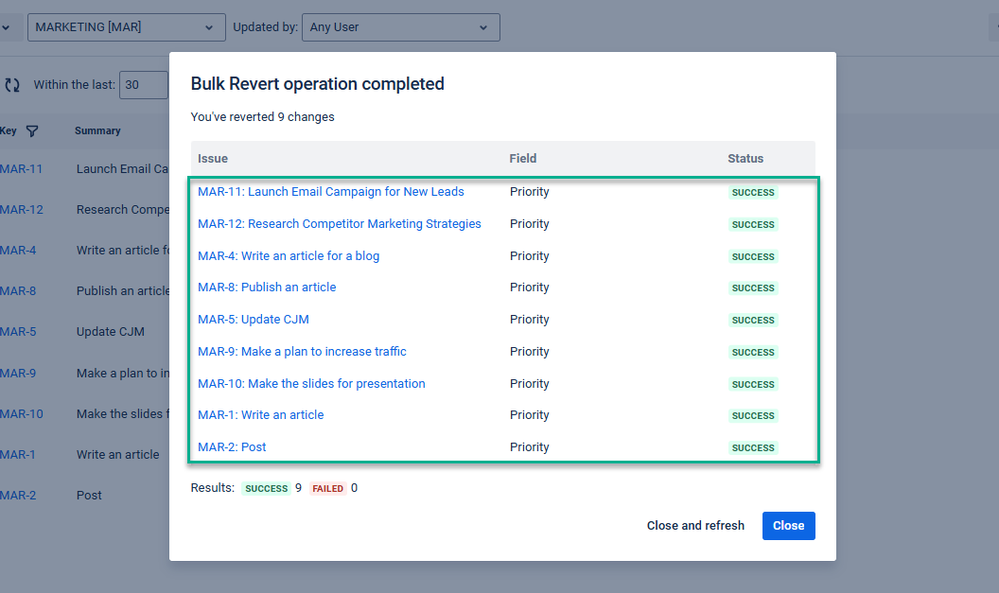Click the blue Close button

point(788,525)
